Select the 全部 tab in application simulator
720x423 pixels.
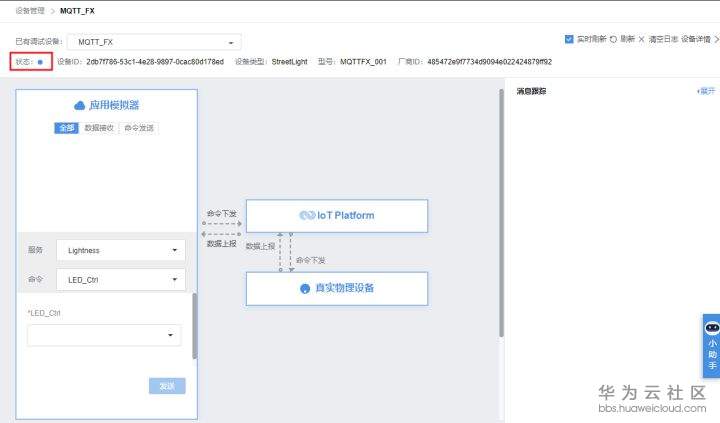pos(67,128)
